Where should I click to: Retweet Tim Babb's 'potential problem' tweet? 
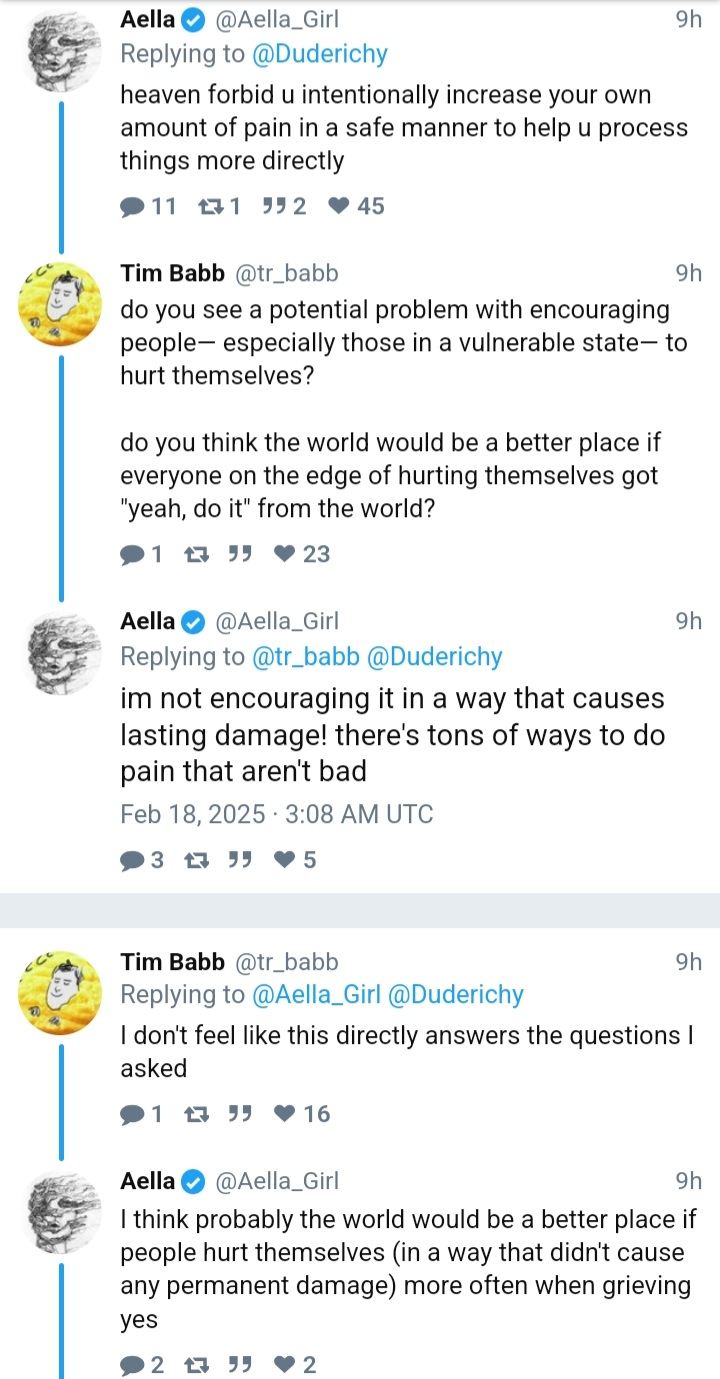pyautogui.click(x=196, y=554)
